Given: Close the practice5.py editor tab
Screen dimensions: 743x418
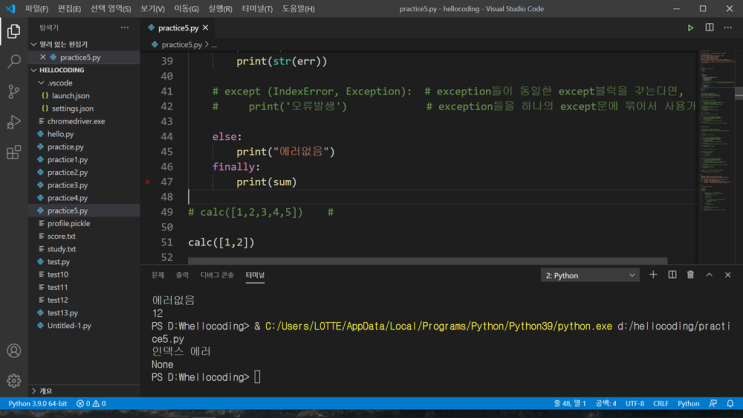Looking at the screenshot, I should [x=205, y=28].
